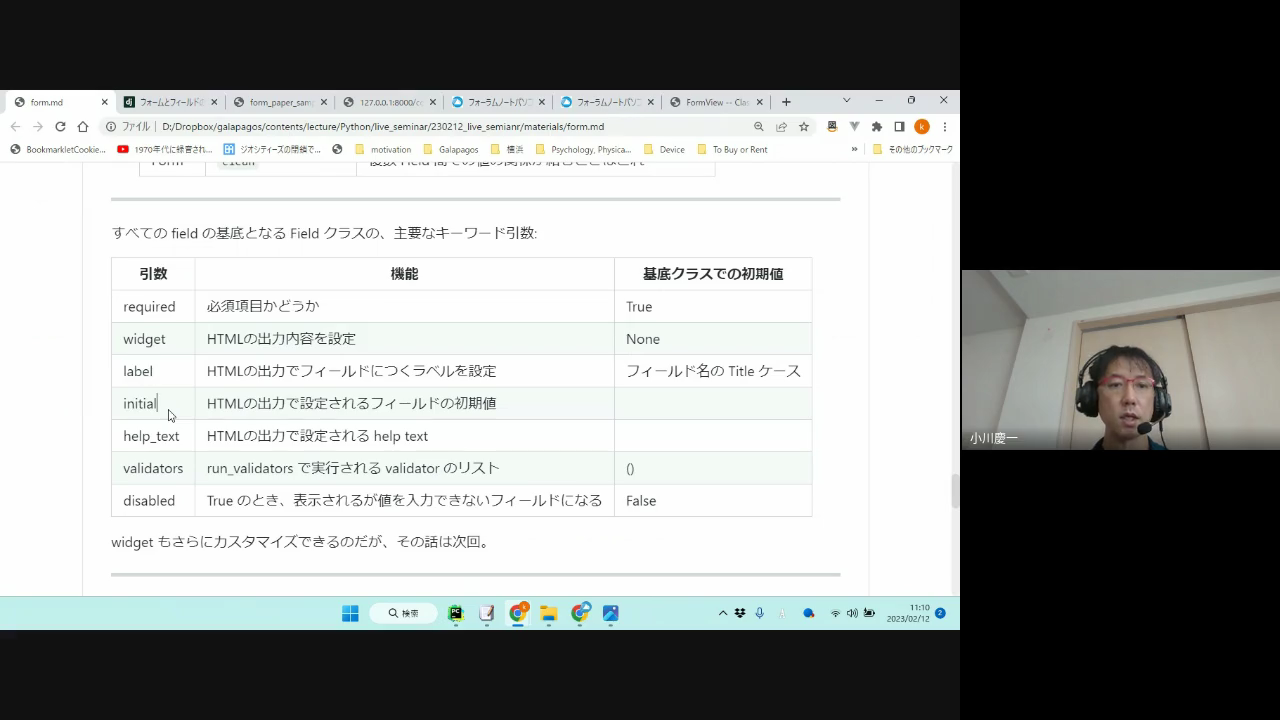This screenshot has width=1280, height=720.
Task: Open the motivation bookmark folder
Action: point(383,150)
